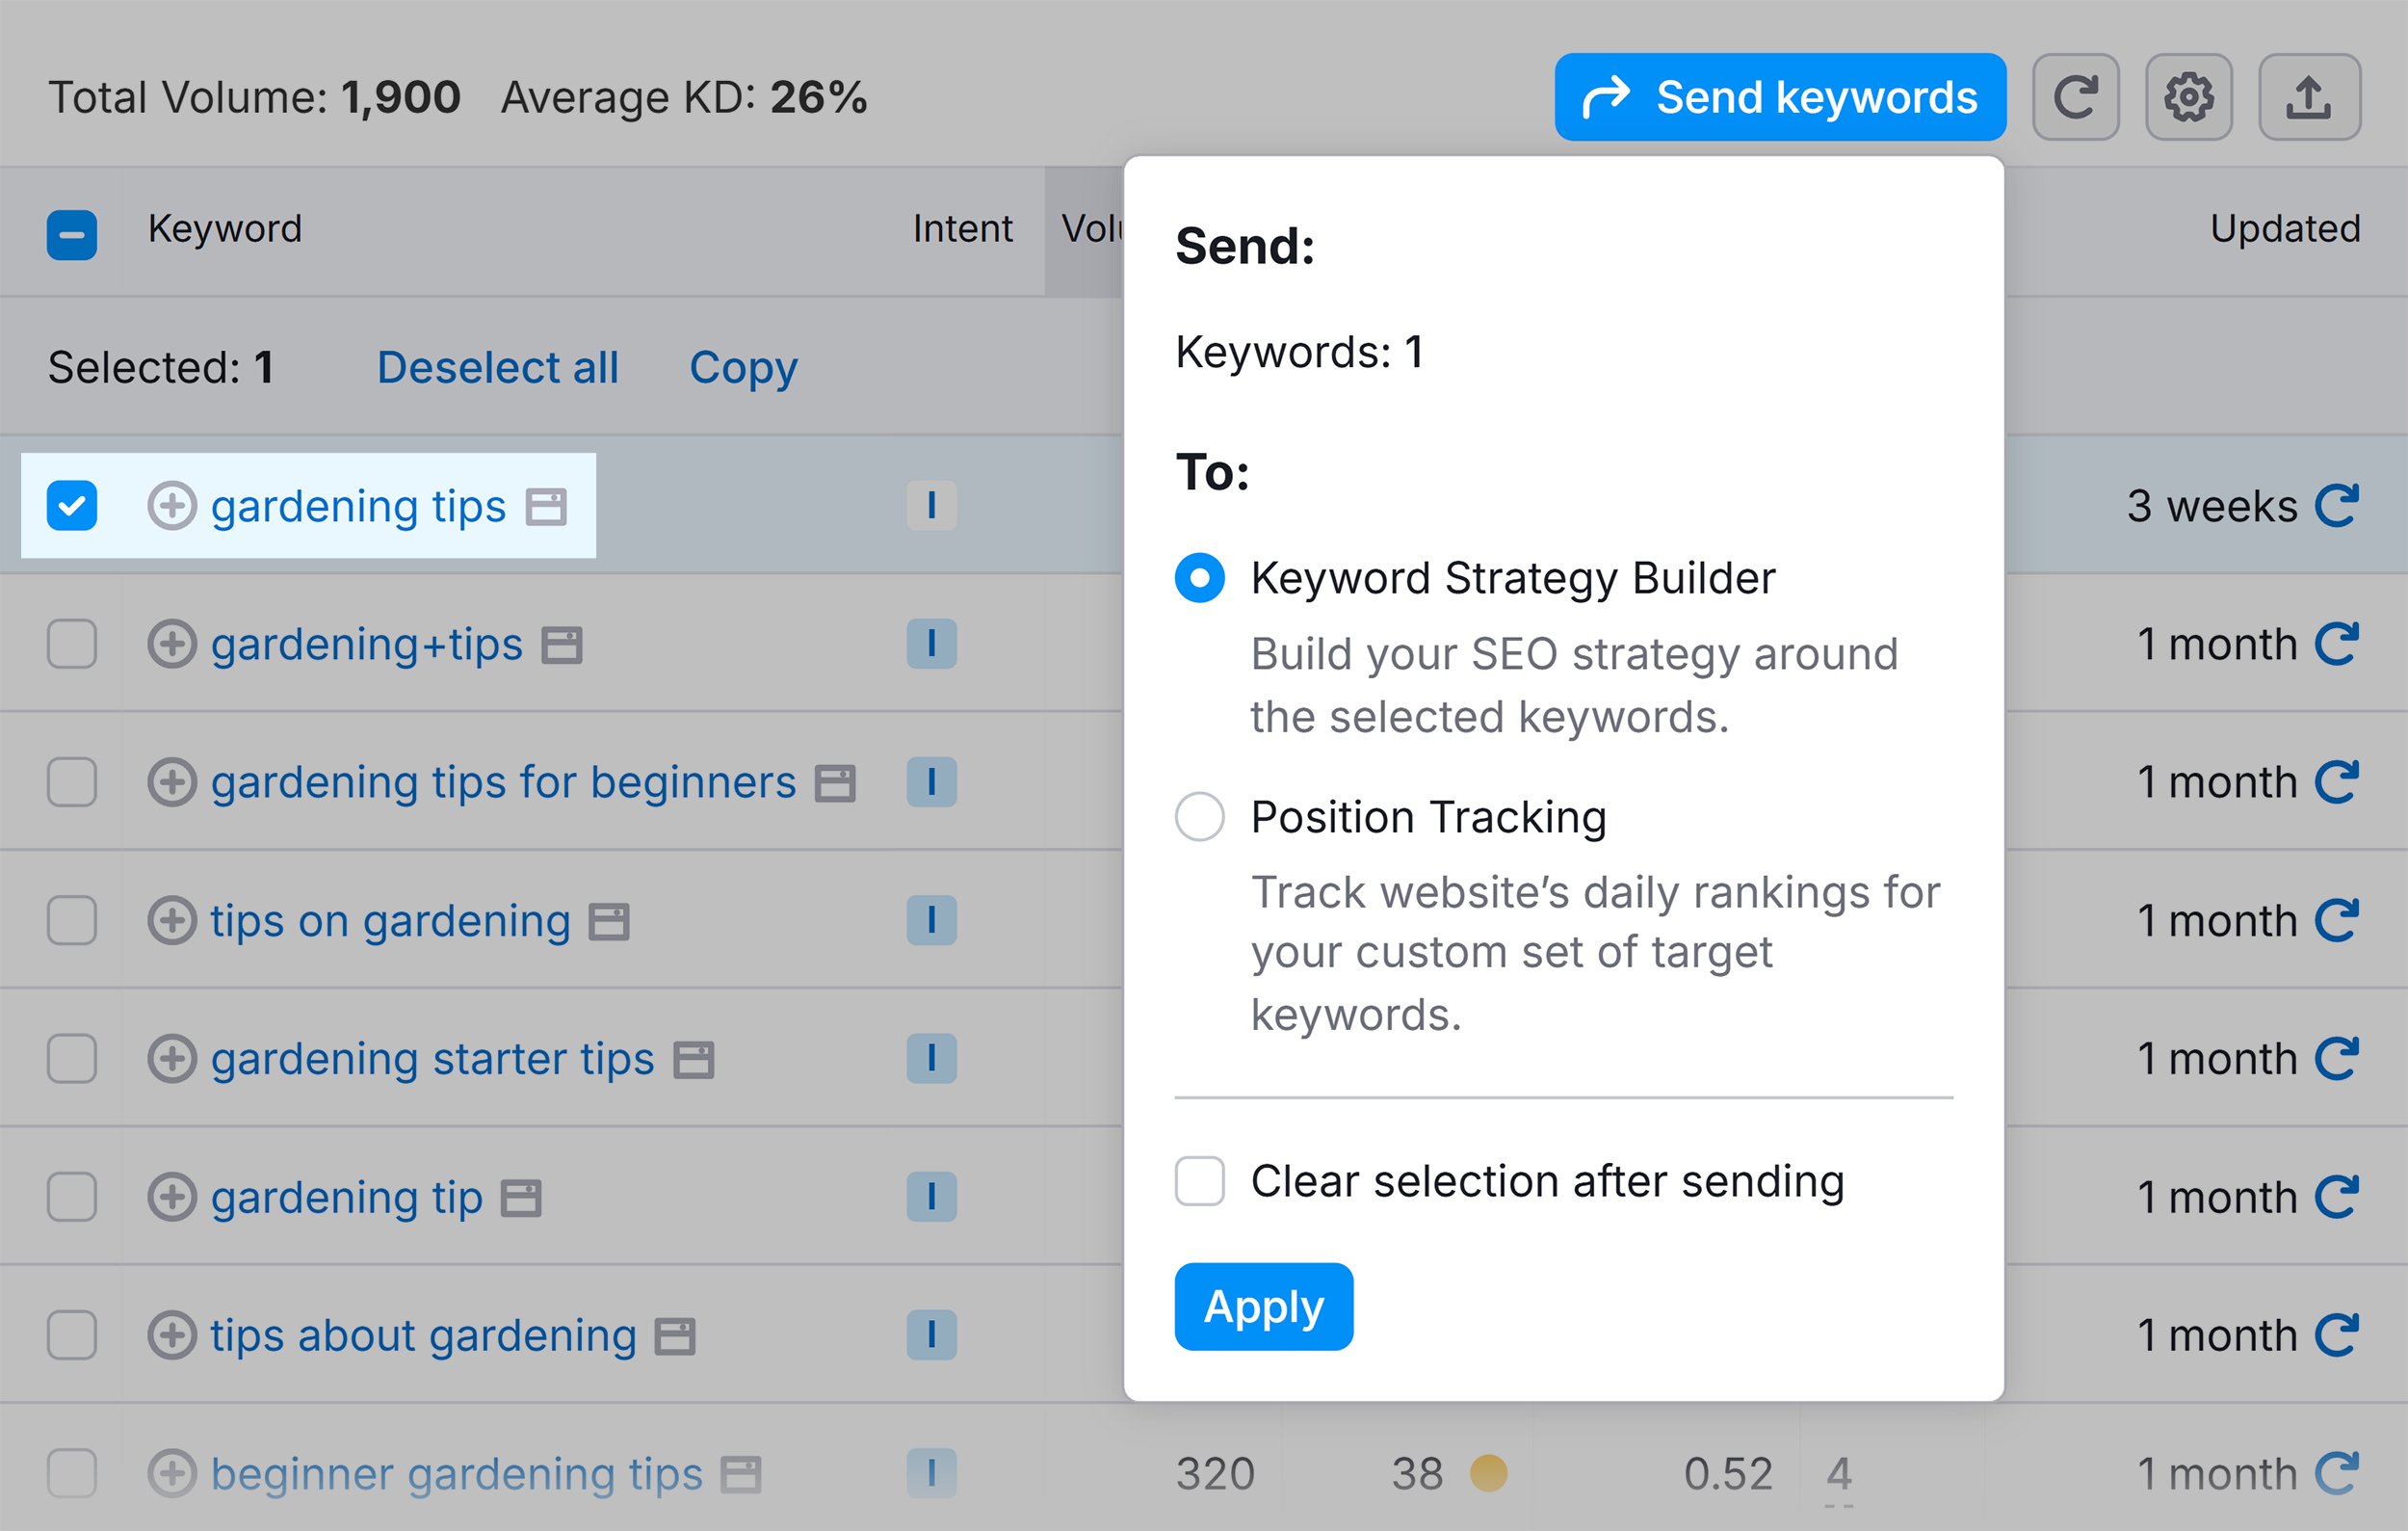This screenshot has width=2408, height=1531.
Task: Click the "Deselect all" link
Action: [x=497, y=367]
